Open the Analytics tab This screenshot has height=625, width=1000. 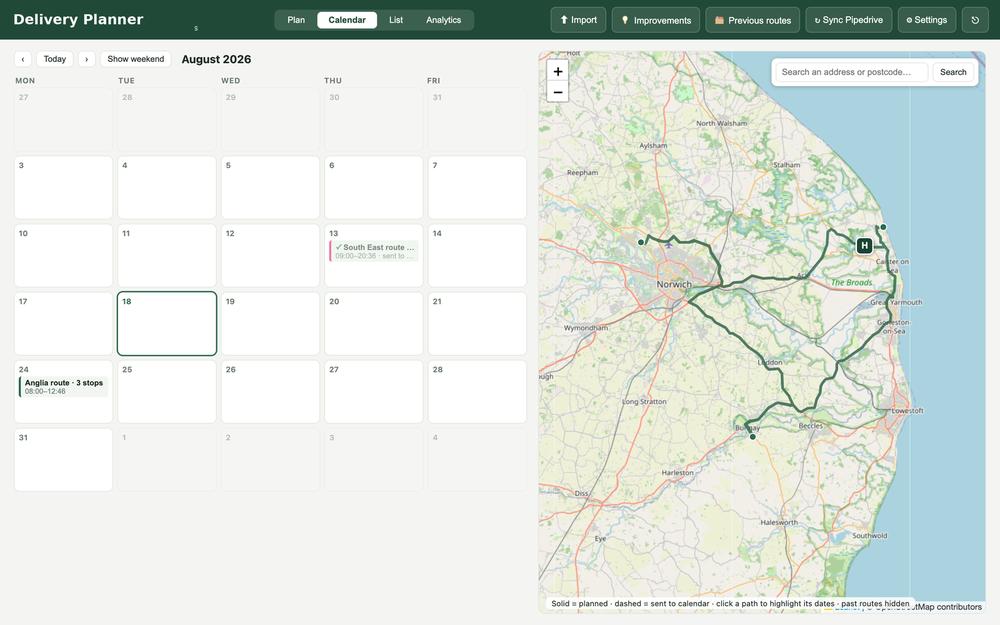pos(443,20)
